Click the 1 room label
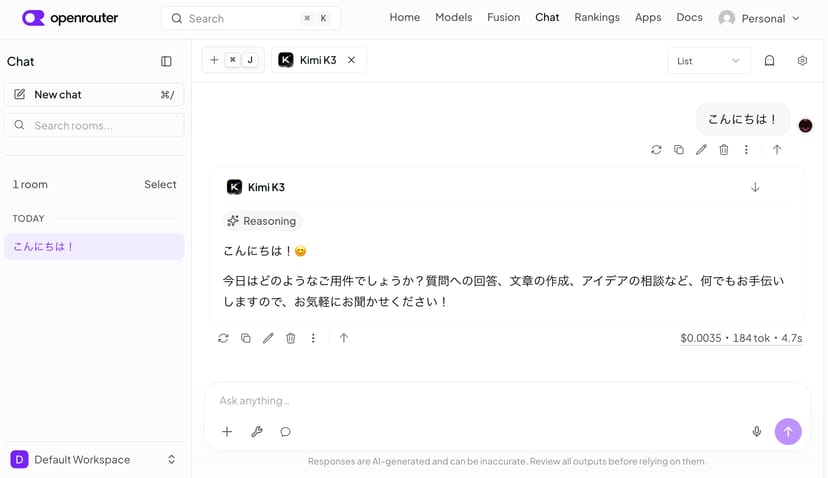This screenshot has height=478, width=828. pos(30,184)
